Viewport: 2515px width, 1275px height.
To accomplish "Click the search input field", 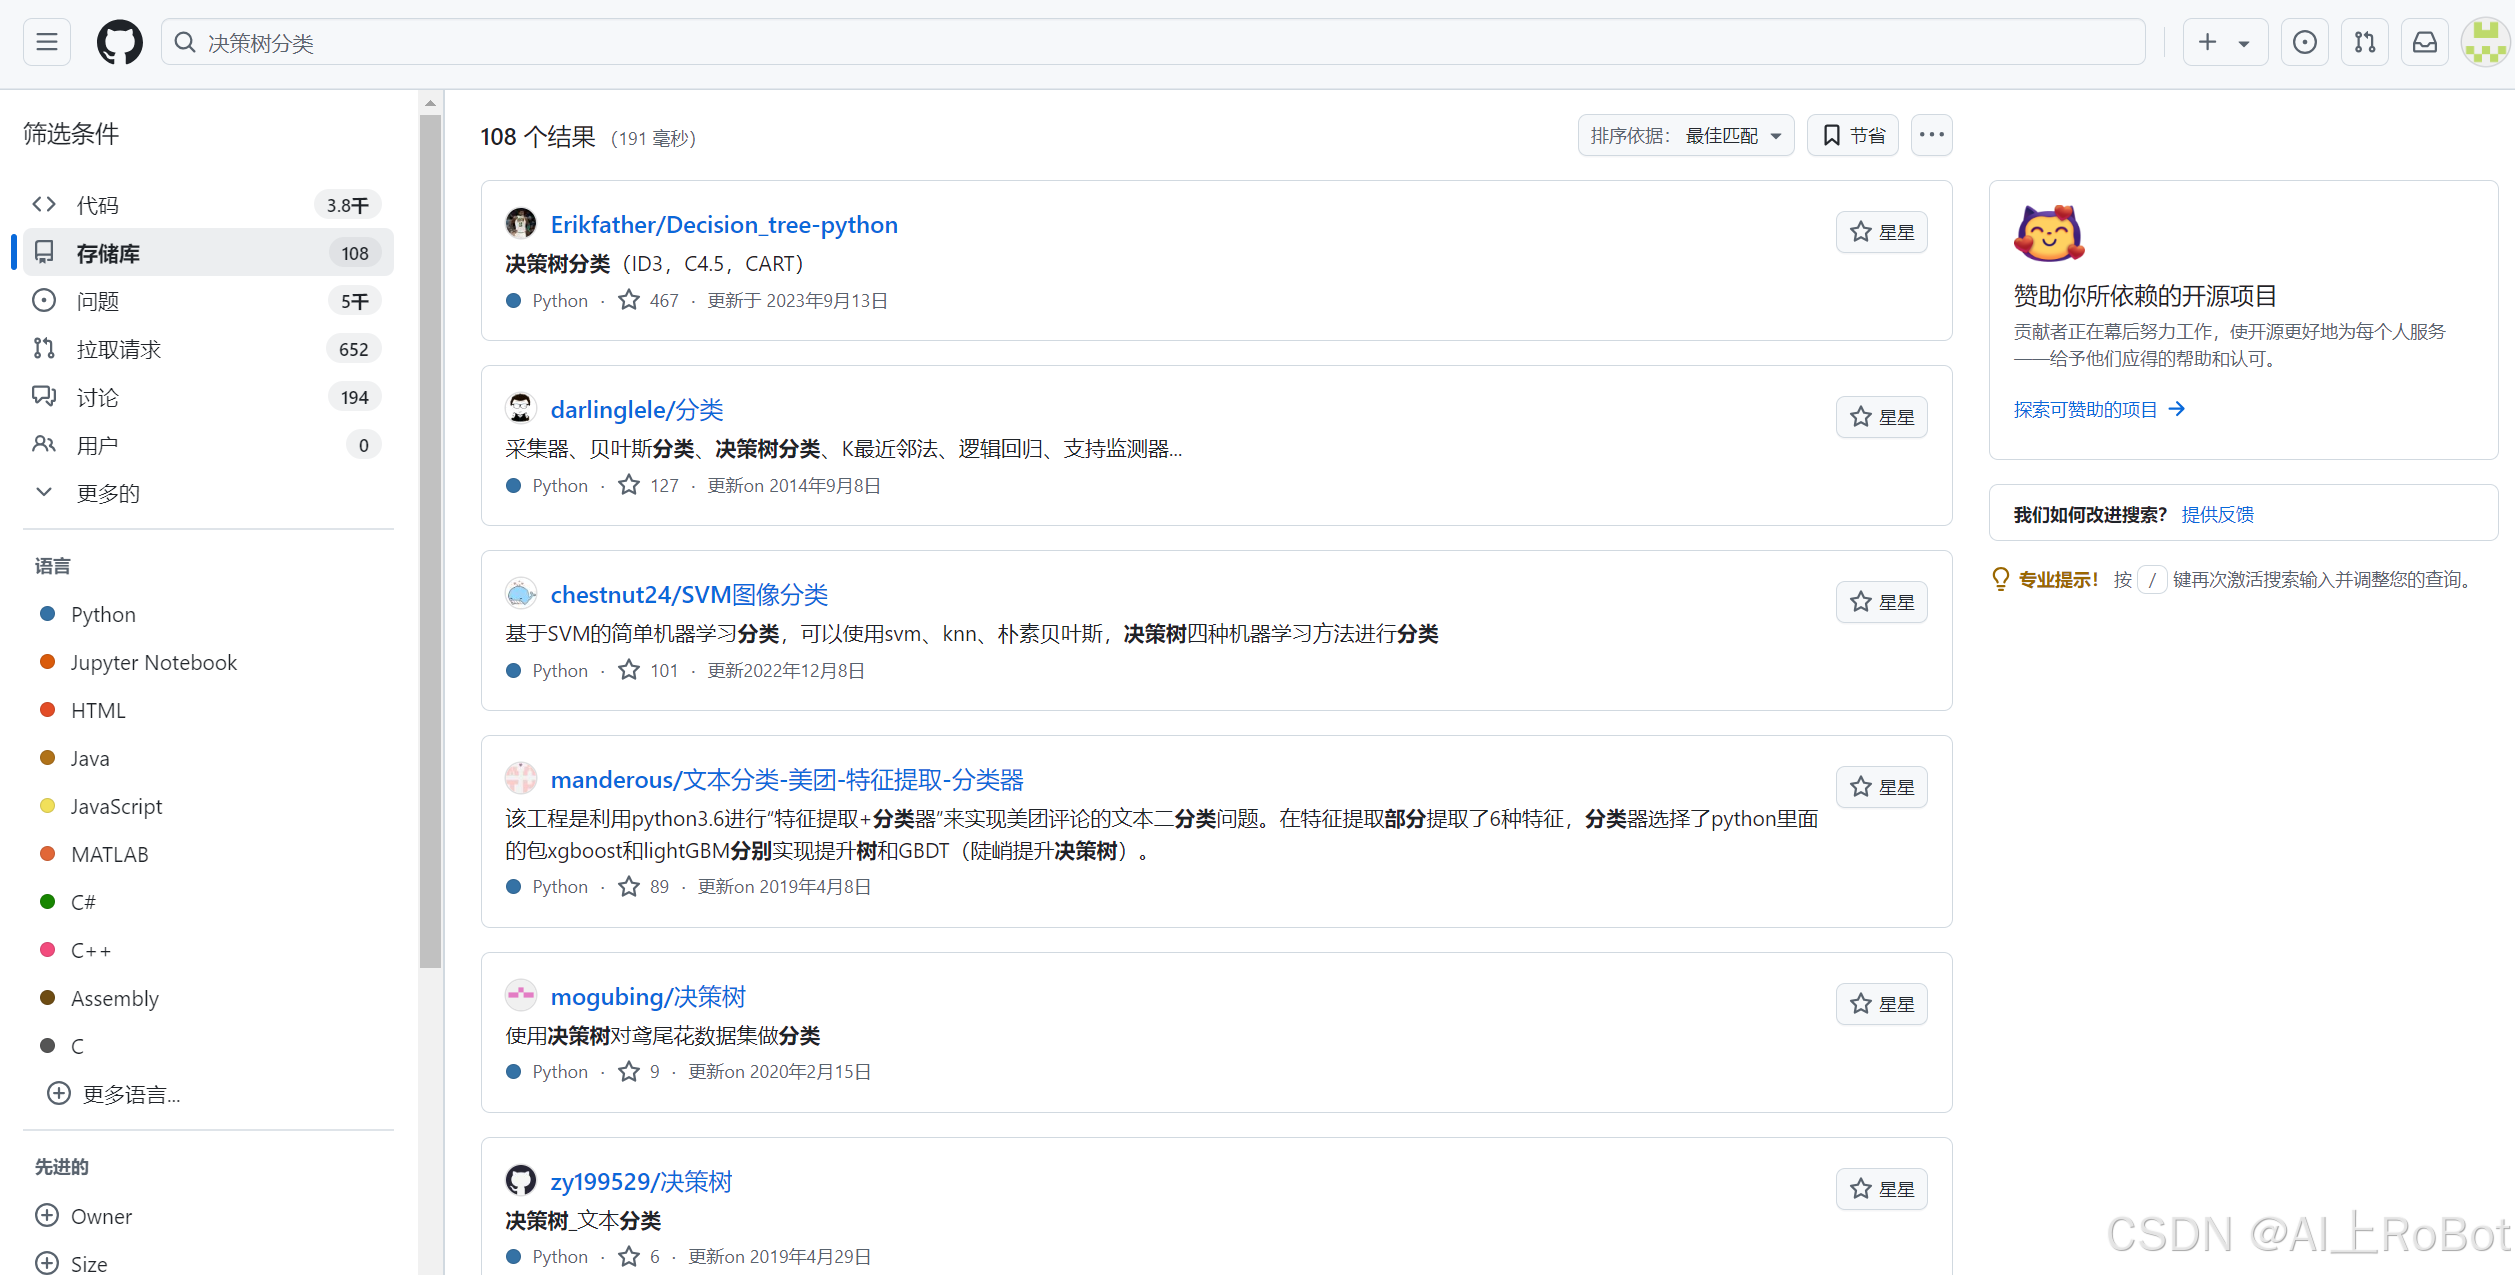I will (x=1150, y=42).
